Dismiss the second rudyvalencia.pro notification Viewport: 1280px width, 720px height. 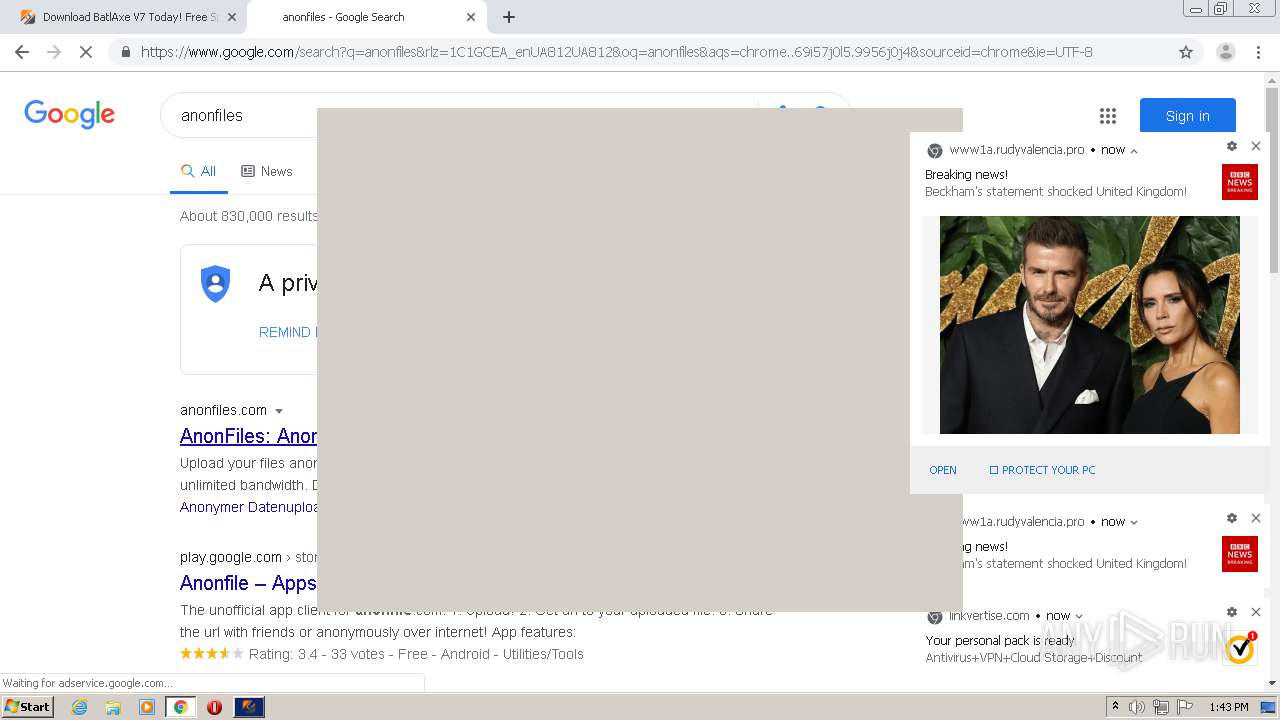click(x=1256, y=518)
